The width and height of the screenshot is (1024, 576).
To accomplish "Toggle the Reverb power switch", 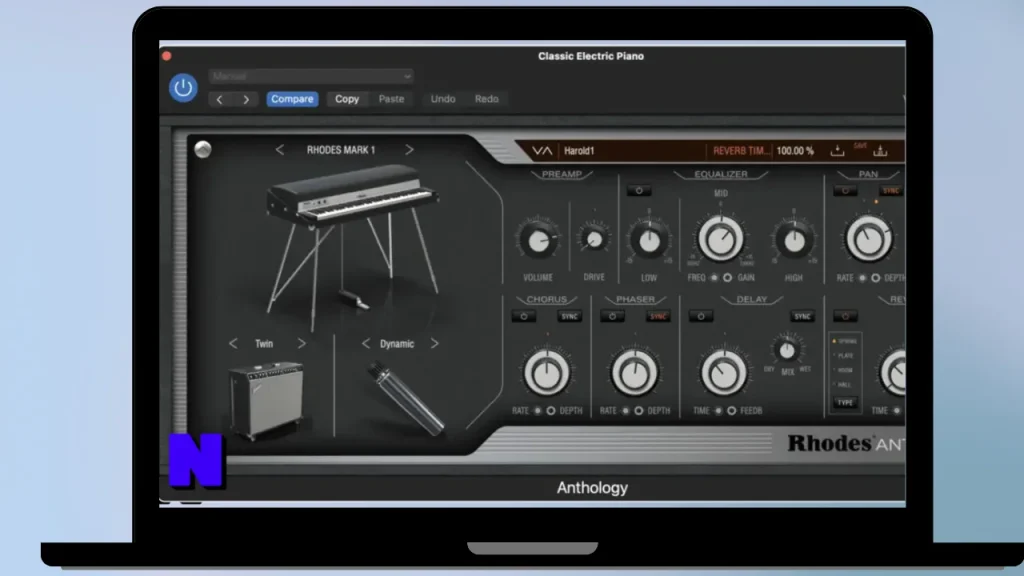I will tap(845, 317).
